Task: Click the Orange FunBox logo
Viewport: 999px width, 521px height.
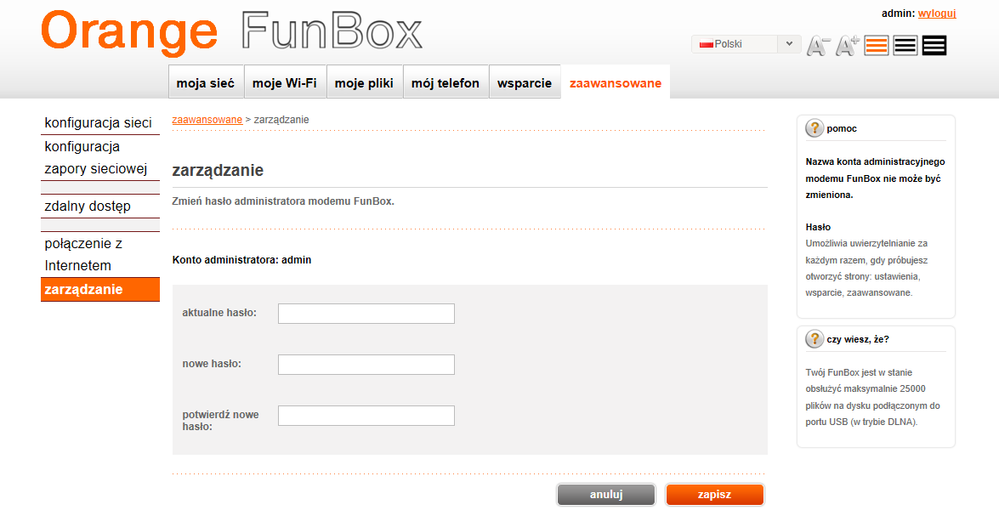Action: [231, 32]
